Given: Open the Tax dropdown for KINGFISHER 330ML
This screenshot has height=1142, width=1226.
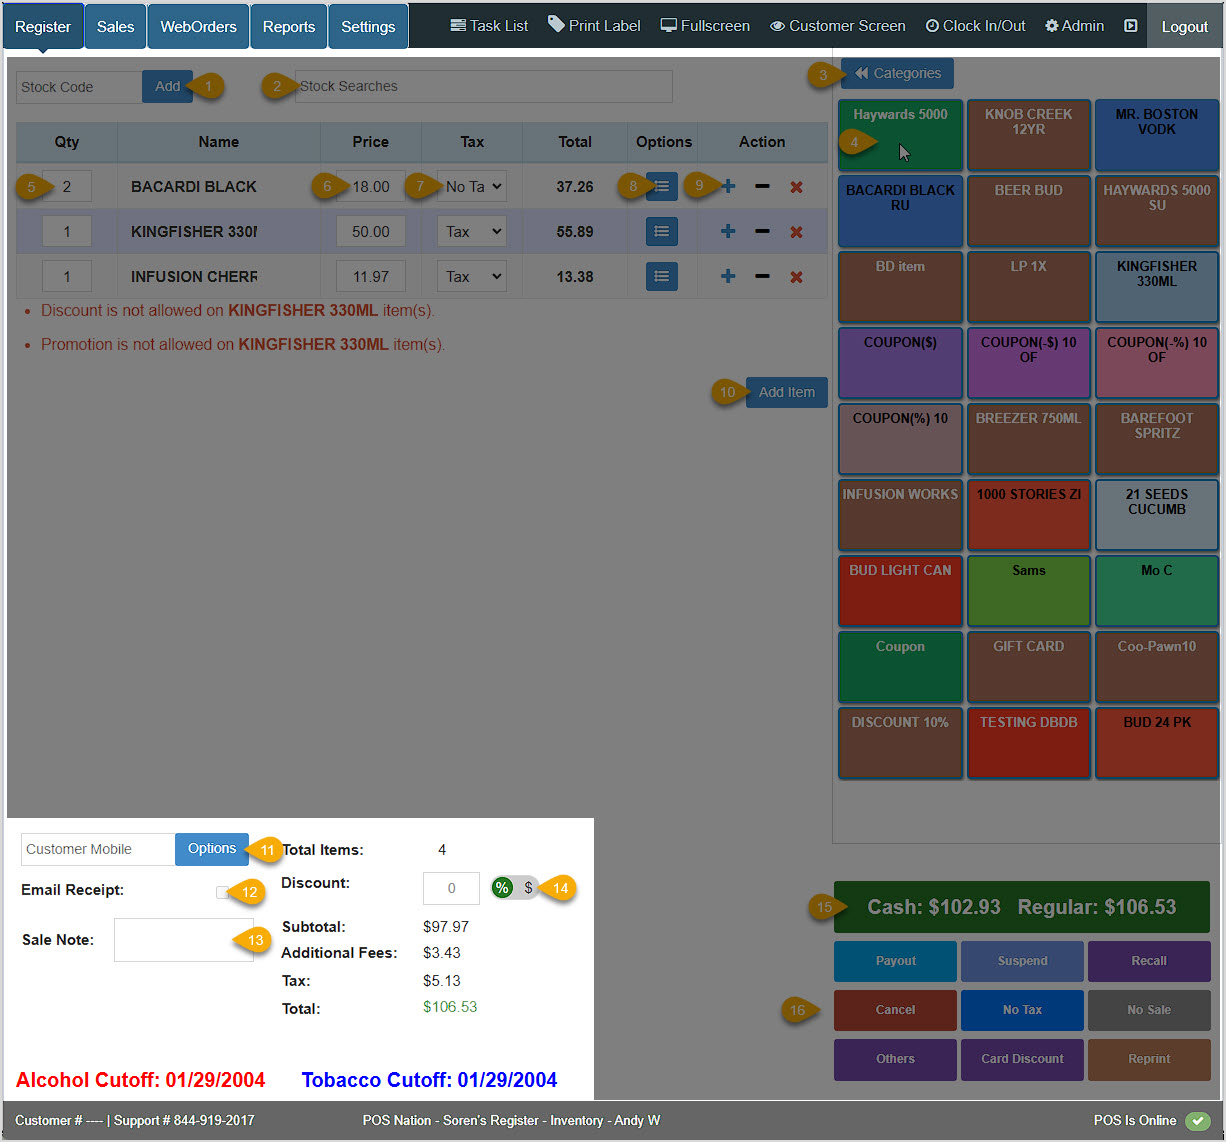Looking at the screenshot, I should click(x=471, y=231).
